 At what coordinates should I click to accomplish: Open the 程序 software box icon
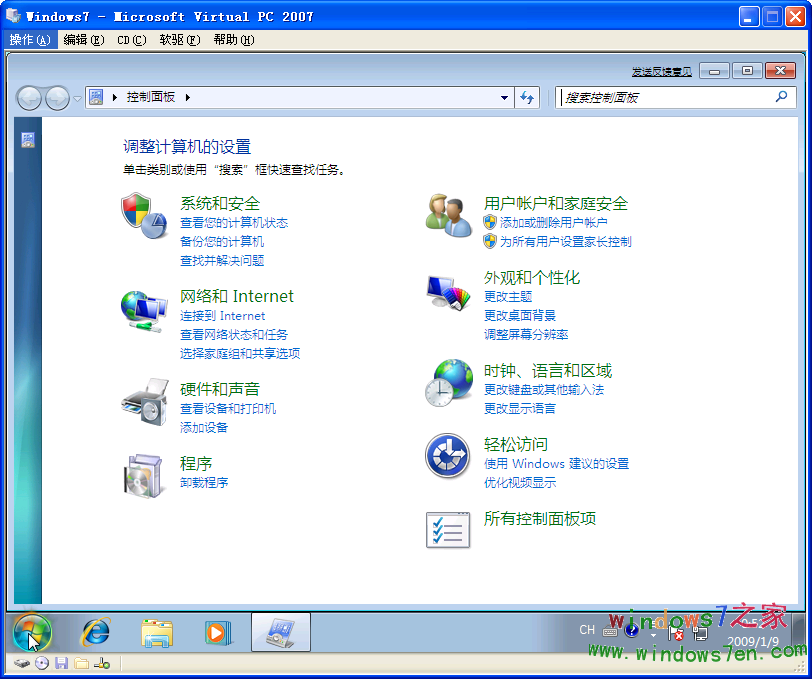tap(144, 475)
